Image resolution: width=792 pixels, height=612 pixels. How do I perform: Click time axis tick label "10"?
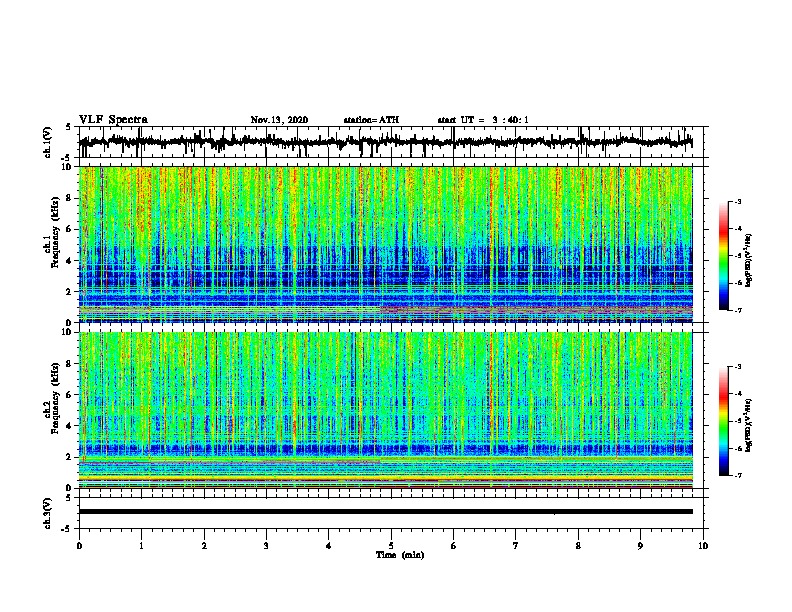pos(703,546)
